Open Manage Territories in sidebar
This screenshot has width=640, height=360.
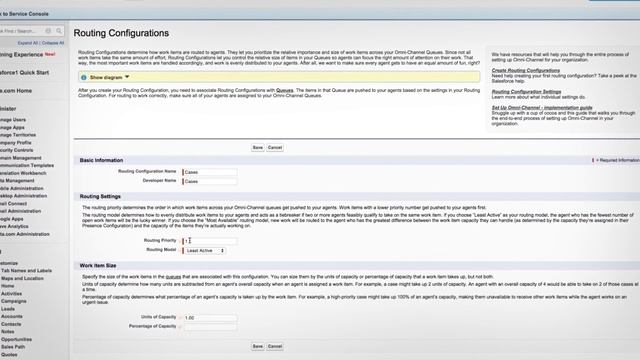click(18, 135)
